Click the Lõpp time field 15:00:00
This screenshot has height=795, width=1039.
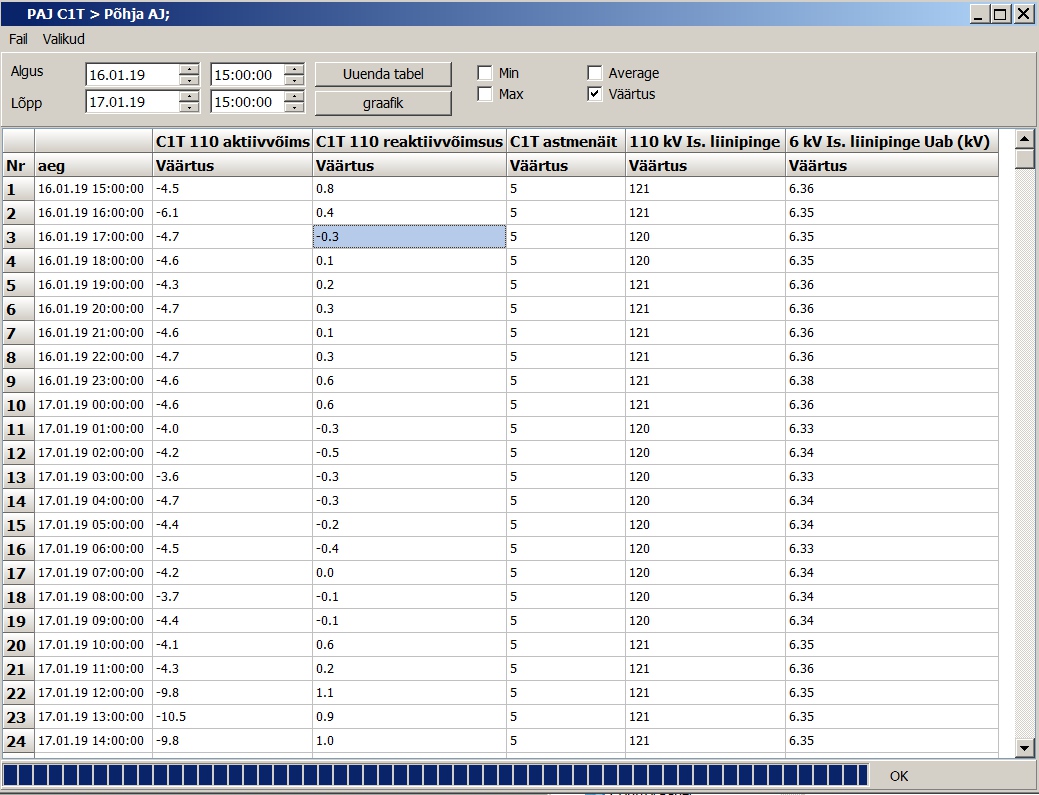click(x=246, y=102)
